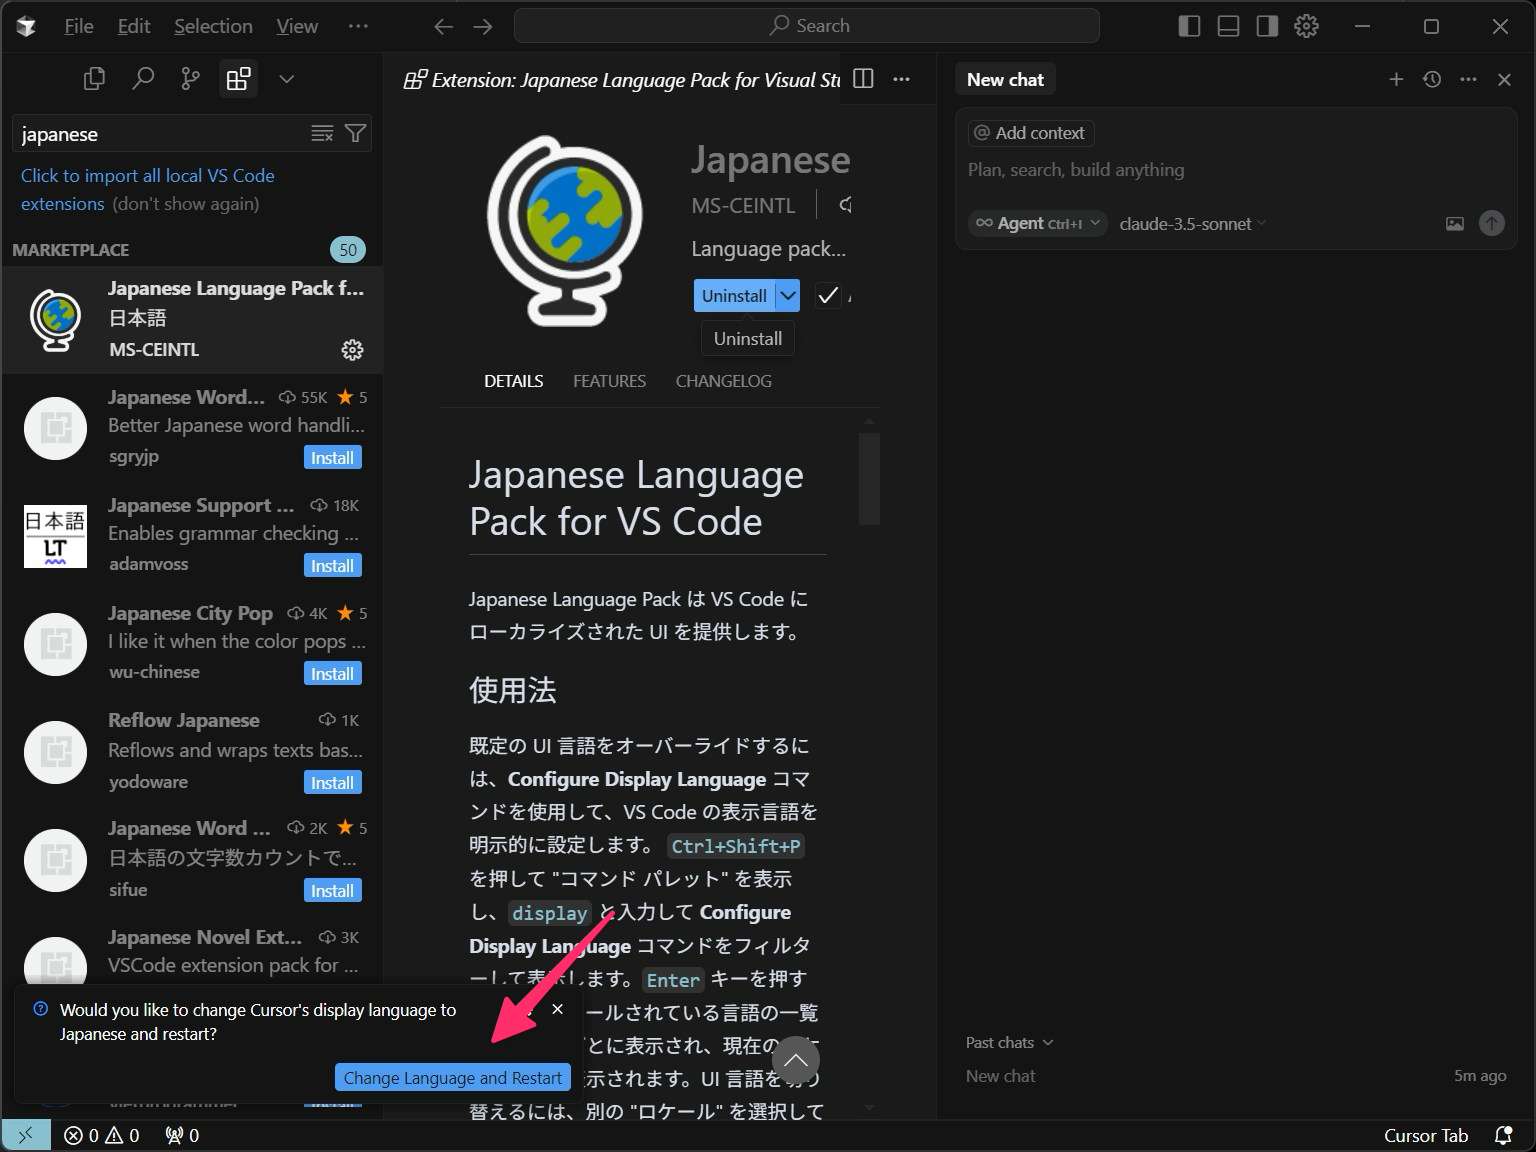Toggle primary sidebar layout icon
This screenshot has height=1152, width=1536.
1189,26
